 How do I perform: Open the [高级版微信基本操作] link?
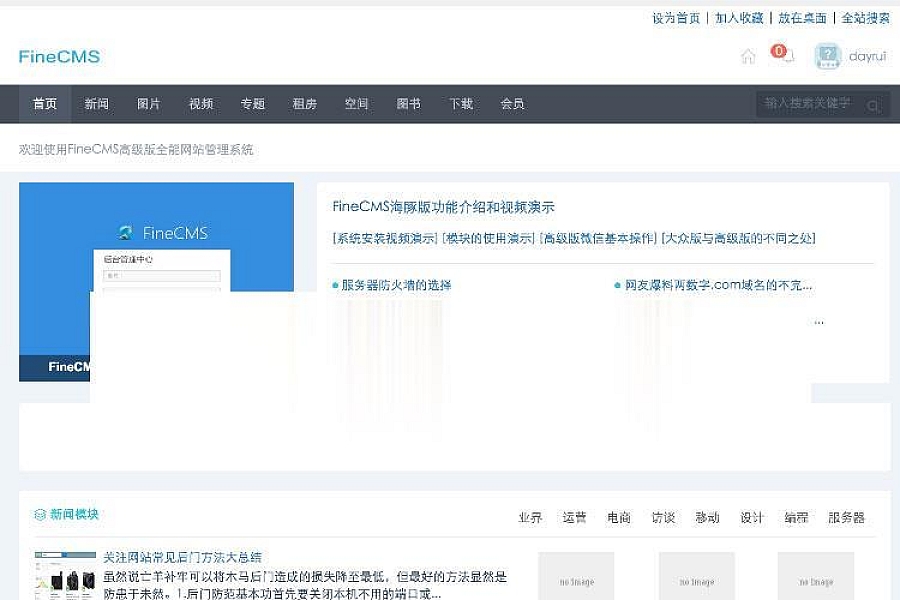598,238
